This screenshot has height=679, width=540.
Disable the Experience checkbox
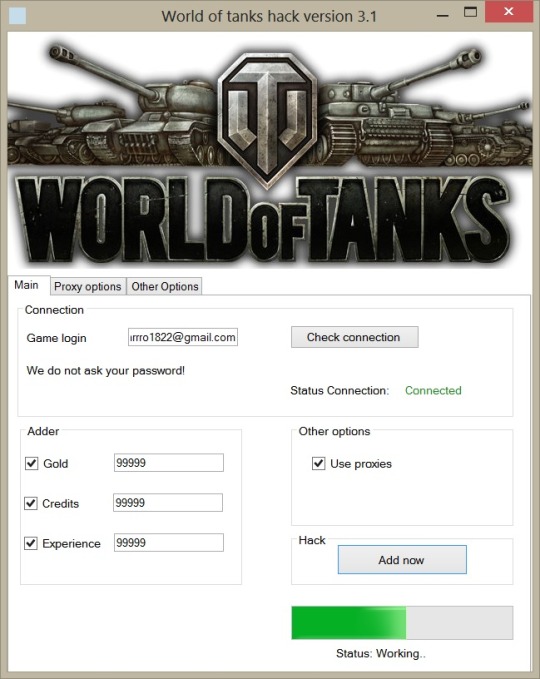click(31, 543)
